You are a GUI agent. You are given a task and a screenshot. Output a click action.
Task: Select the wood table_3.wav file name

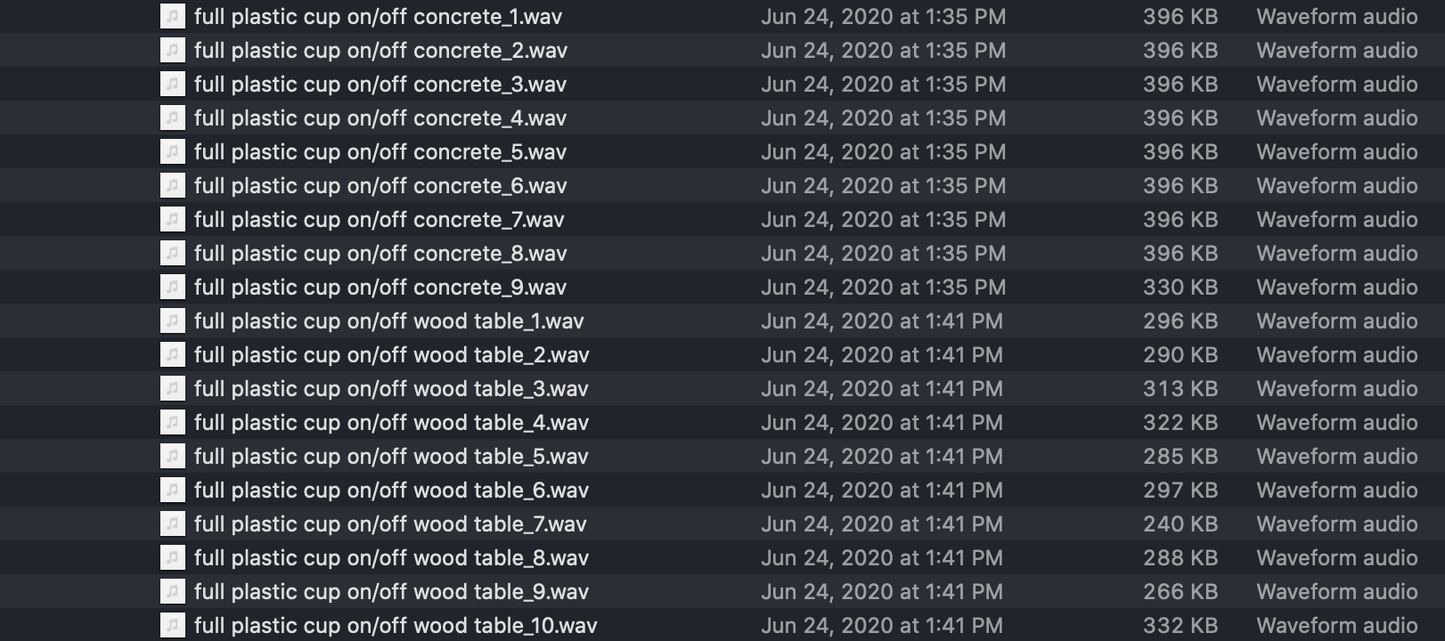coord(391,389)
